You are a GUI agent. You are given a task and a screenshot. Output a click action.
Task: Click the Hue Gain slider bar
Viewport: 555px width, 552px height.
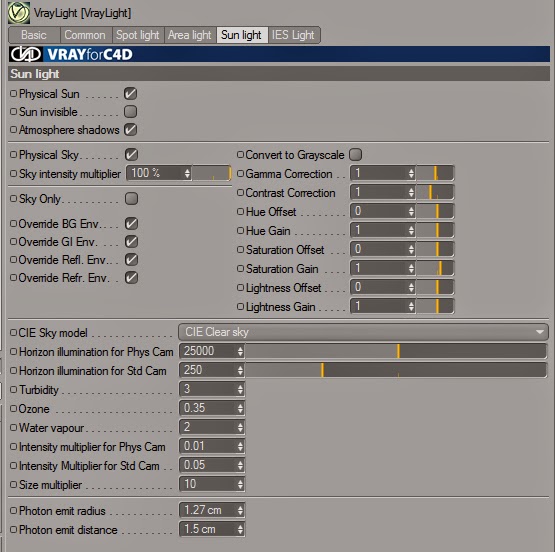click(435, 230)
